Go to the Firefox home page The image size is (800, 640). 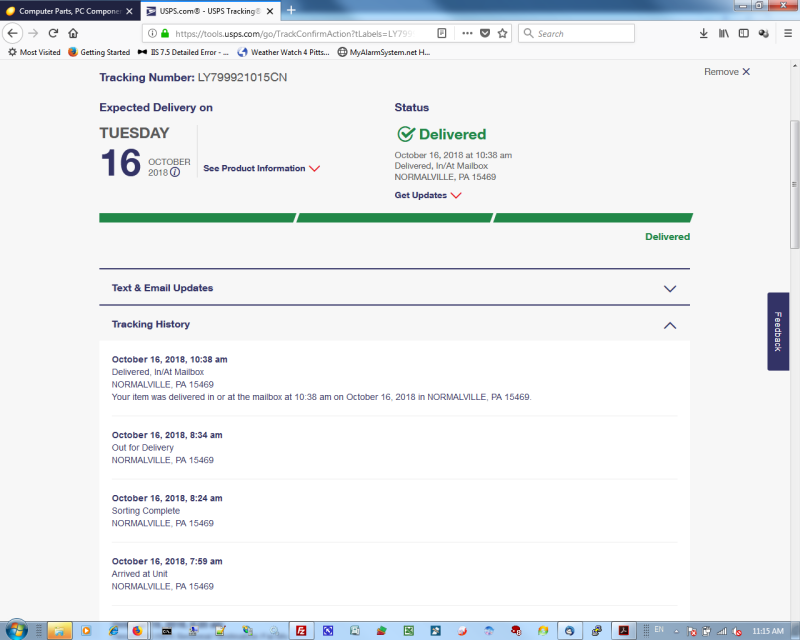coord(73,33)
